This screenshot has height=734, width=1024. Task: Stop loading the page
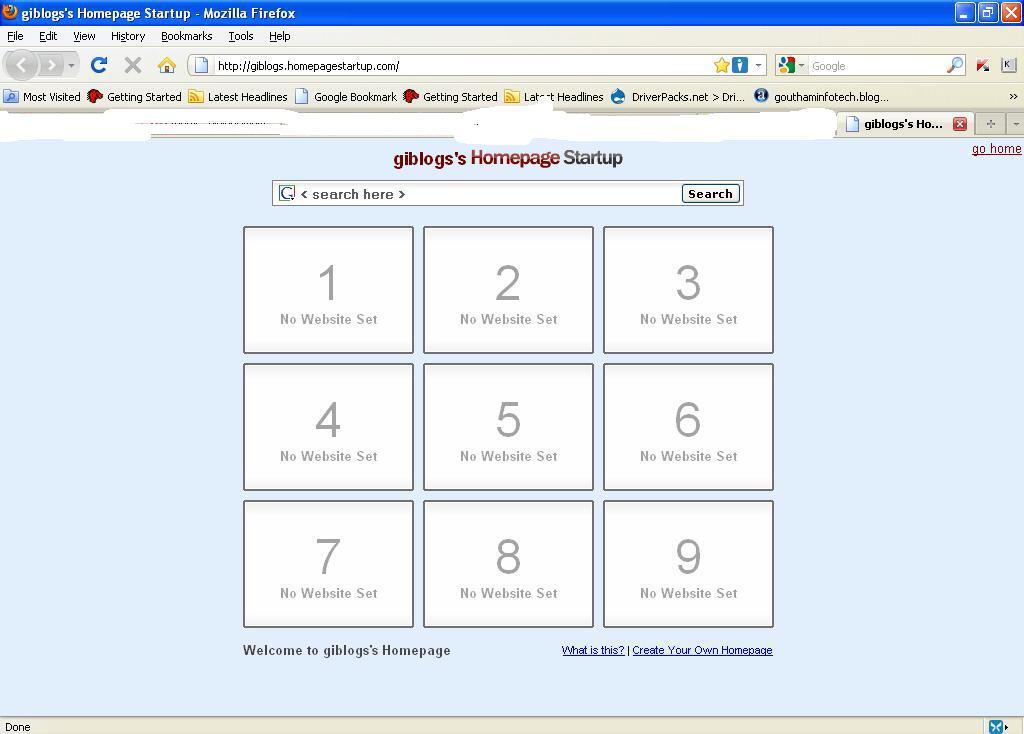(x=132, y=64)
